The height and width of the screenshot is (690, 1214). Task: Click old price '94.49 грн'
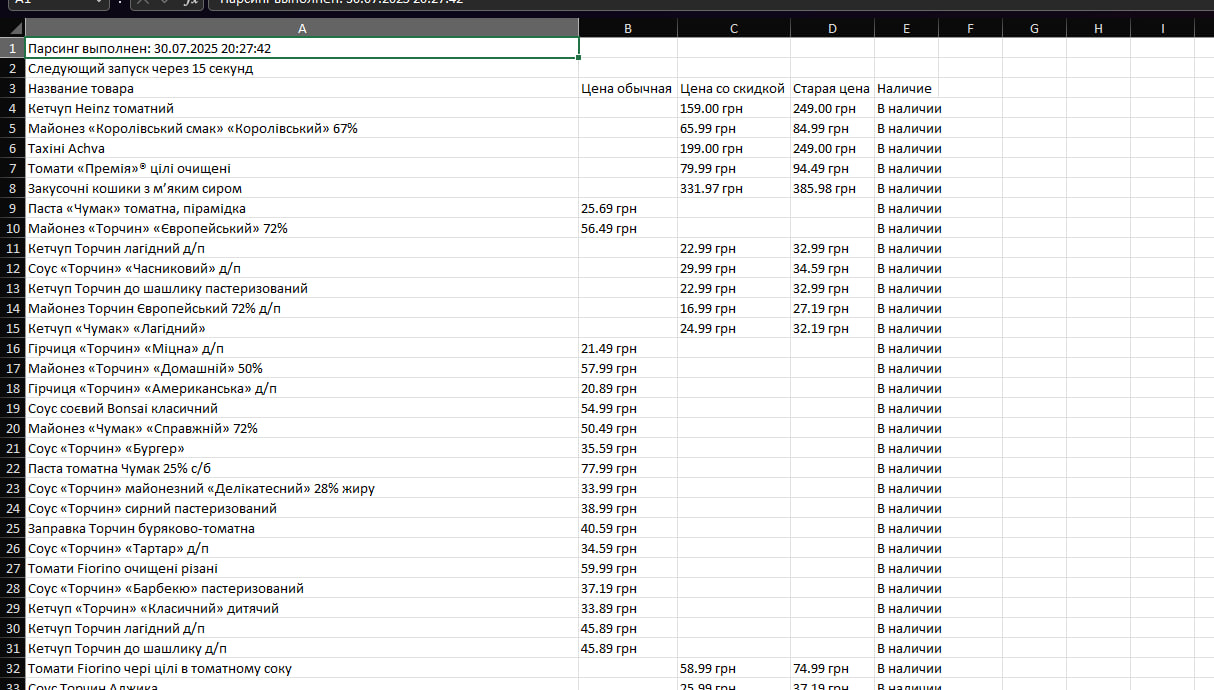pyautogui.click(x=832, y=168)
